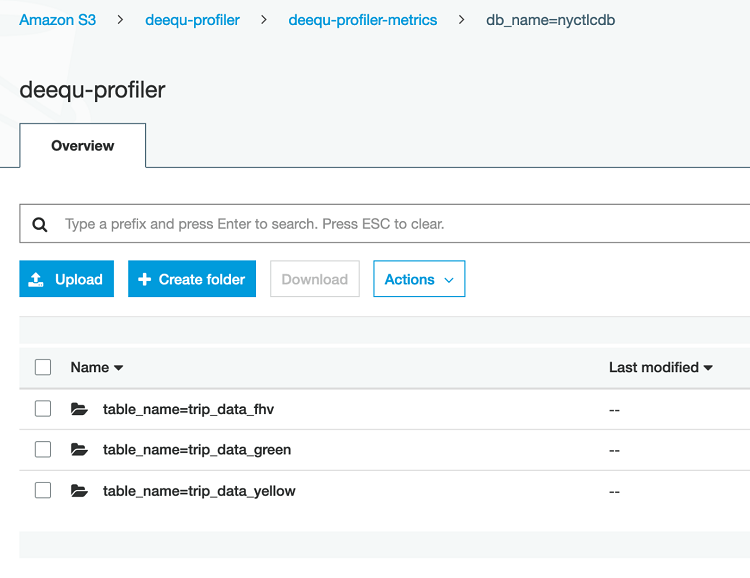This screenshot has height=578, width=750.
Task: Check the table_name=trip_data_fhv row checkbox
Action: tap(43, 409)
